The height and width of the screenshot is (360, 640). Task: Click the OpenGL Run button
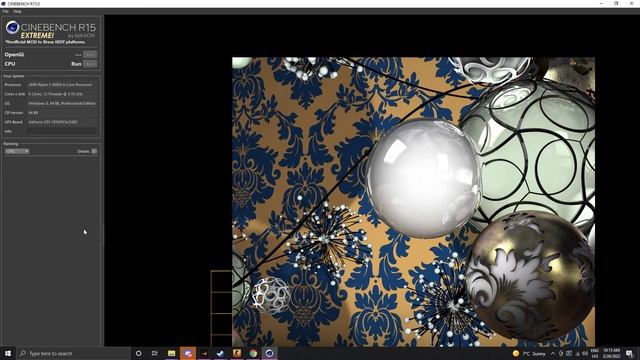pyautogui.click(x=90, y=54)
